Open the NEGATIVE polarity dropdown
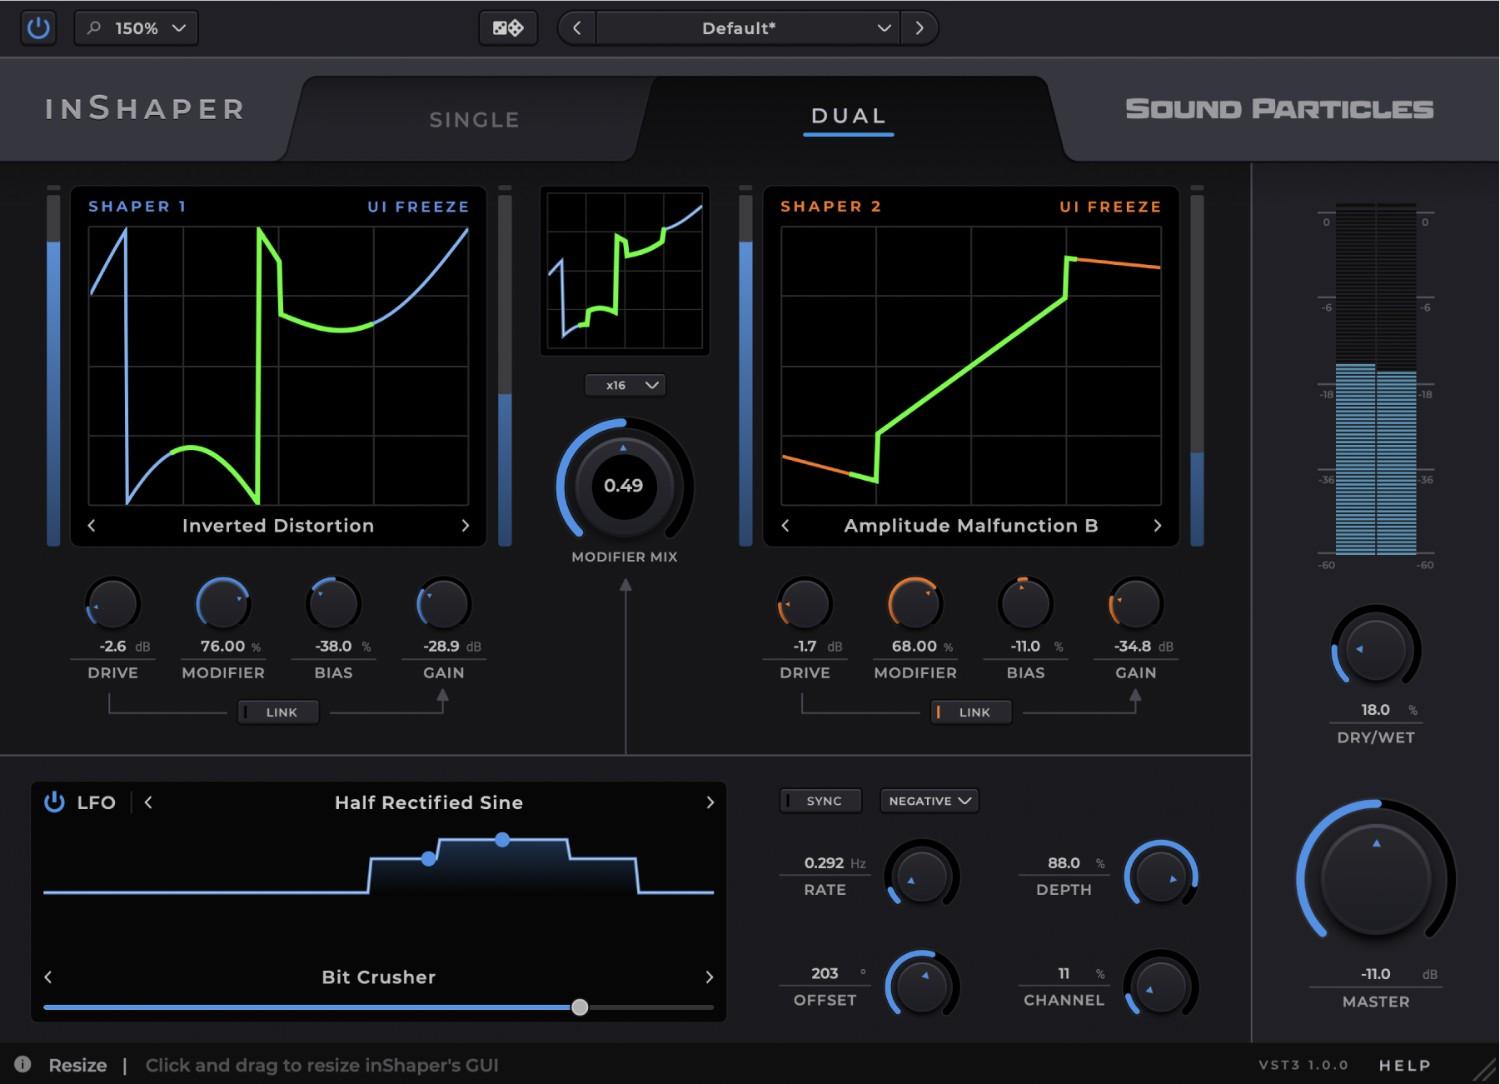This screenshot has width=1500, height=1084. tap(928, 800)
